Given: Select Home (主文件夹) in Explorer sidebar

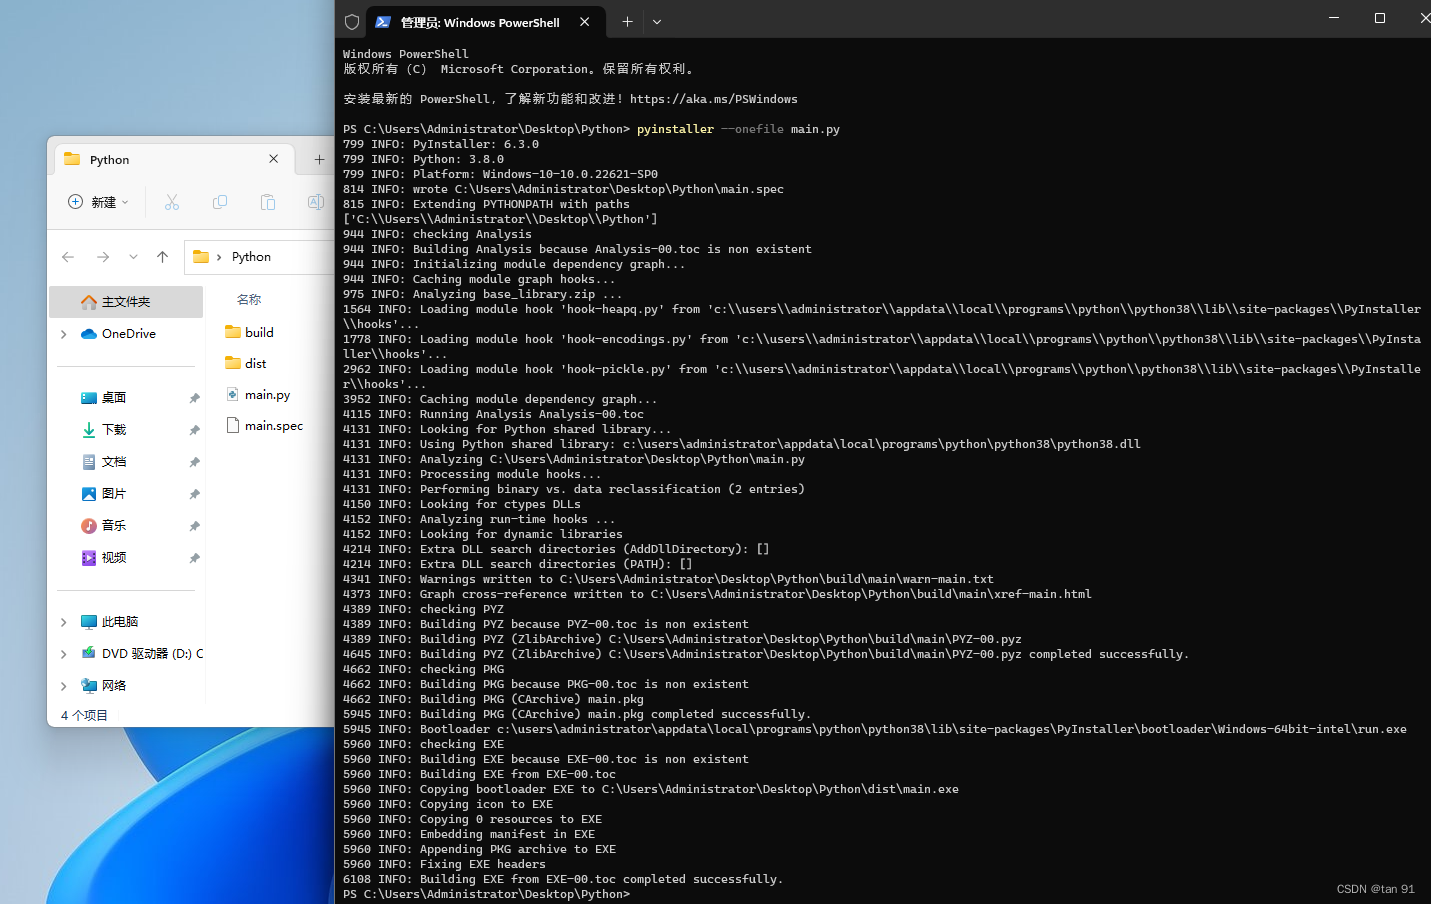Looking at the screenshot, I should point(126,301).
